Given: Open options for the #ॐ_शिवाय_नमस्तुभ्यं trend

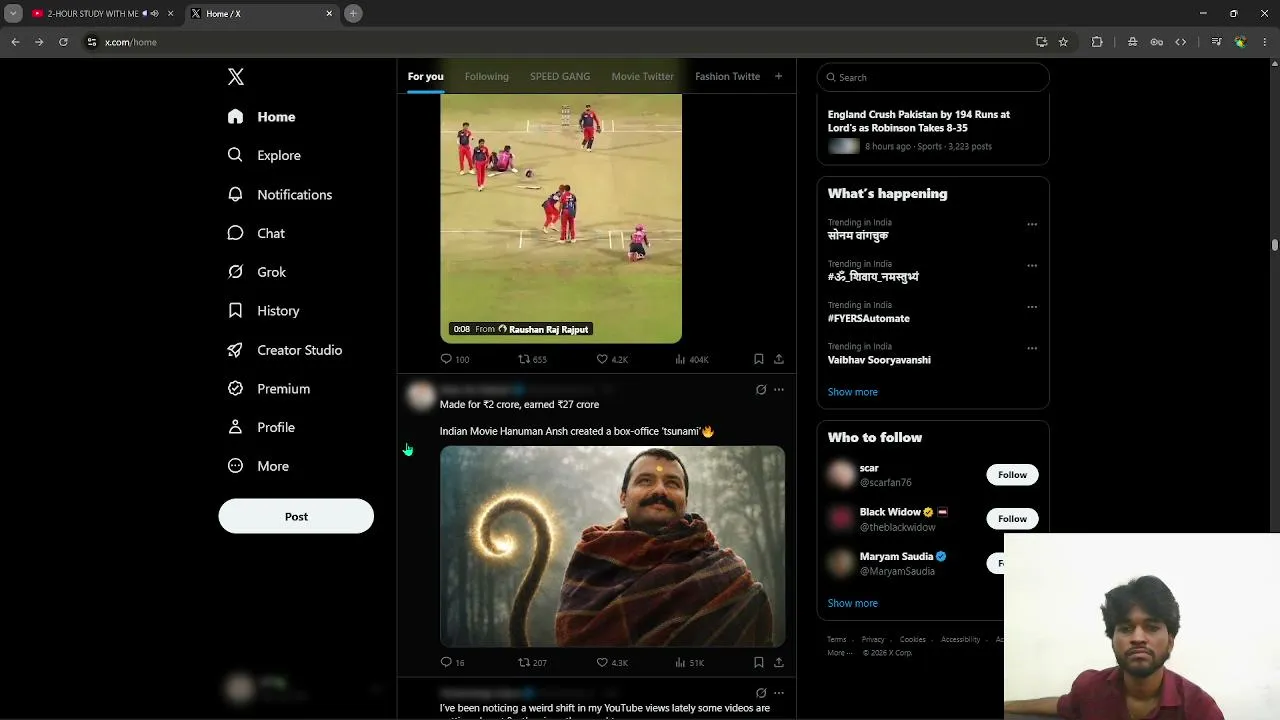Looking at the screenshot, I should (x=1032, y=266).
